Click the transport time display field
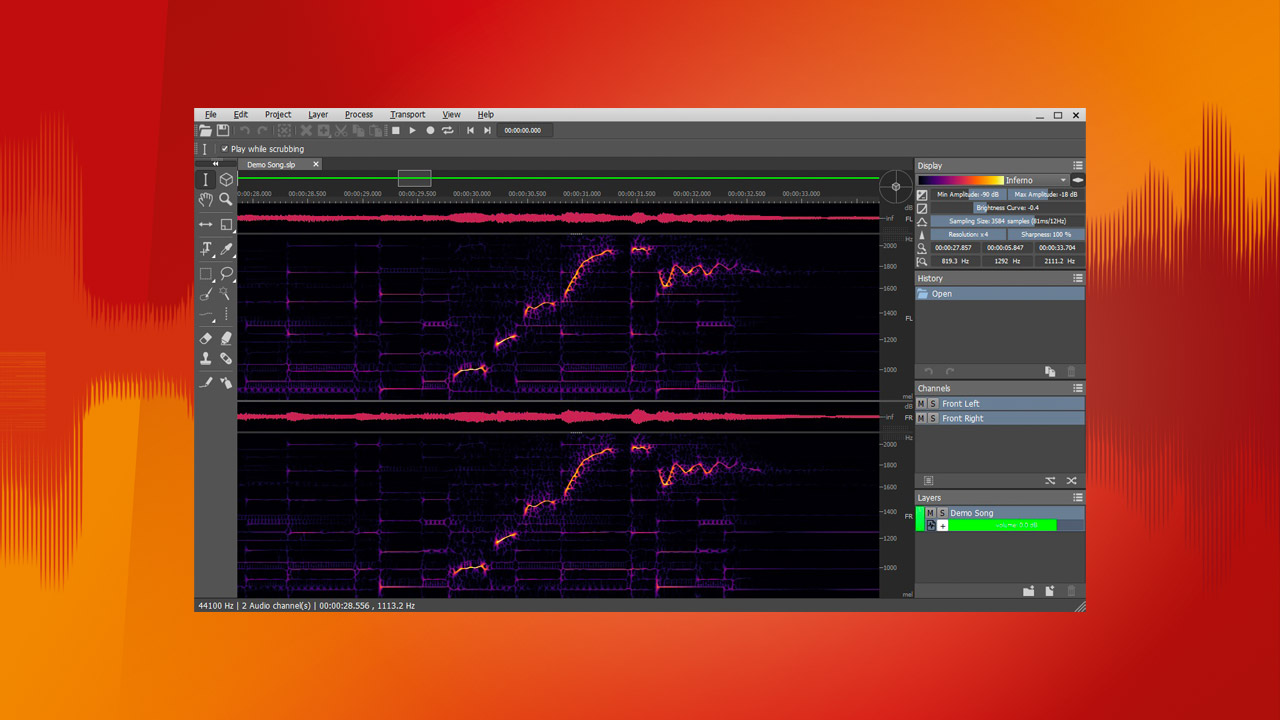 [x=524, y=130]
